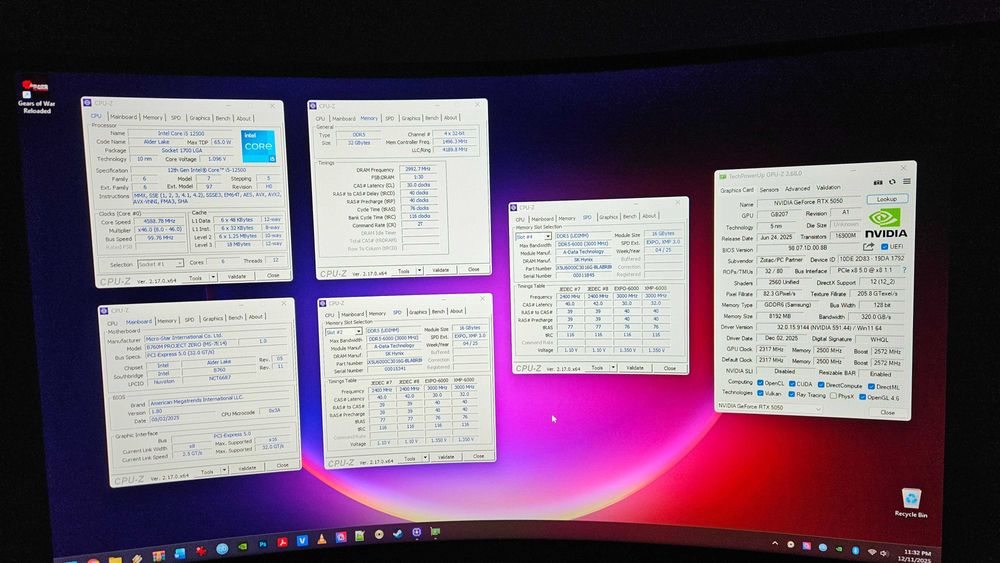Click the volume icon in the system tray
1000x563 pixels.
tap(884, 553)
